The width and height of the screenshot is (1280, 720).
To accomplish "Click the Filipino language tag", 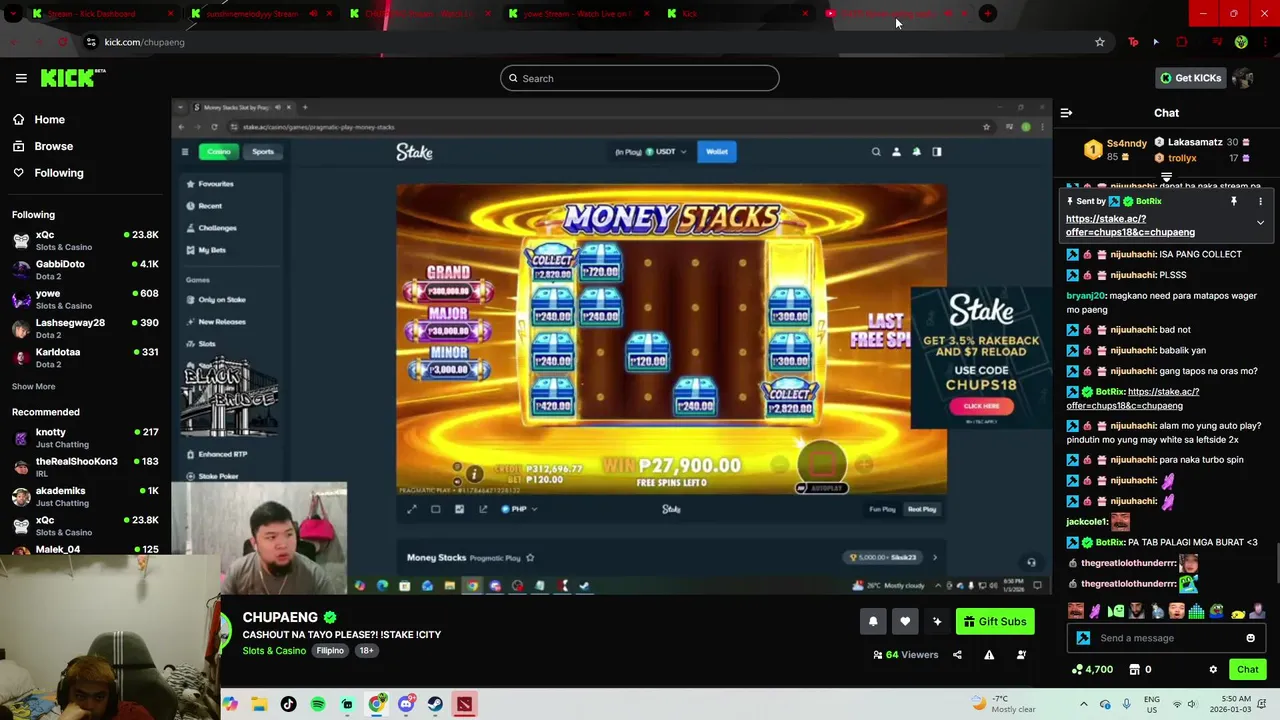I will pos(330,651).
